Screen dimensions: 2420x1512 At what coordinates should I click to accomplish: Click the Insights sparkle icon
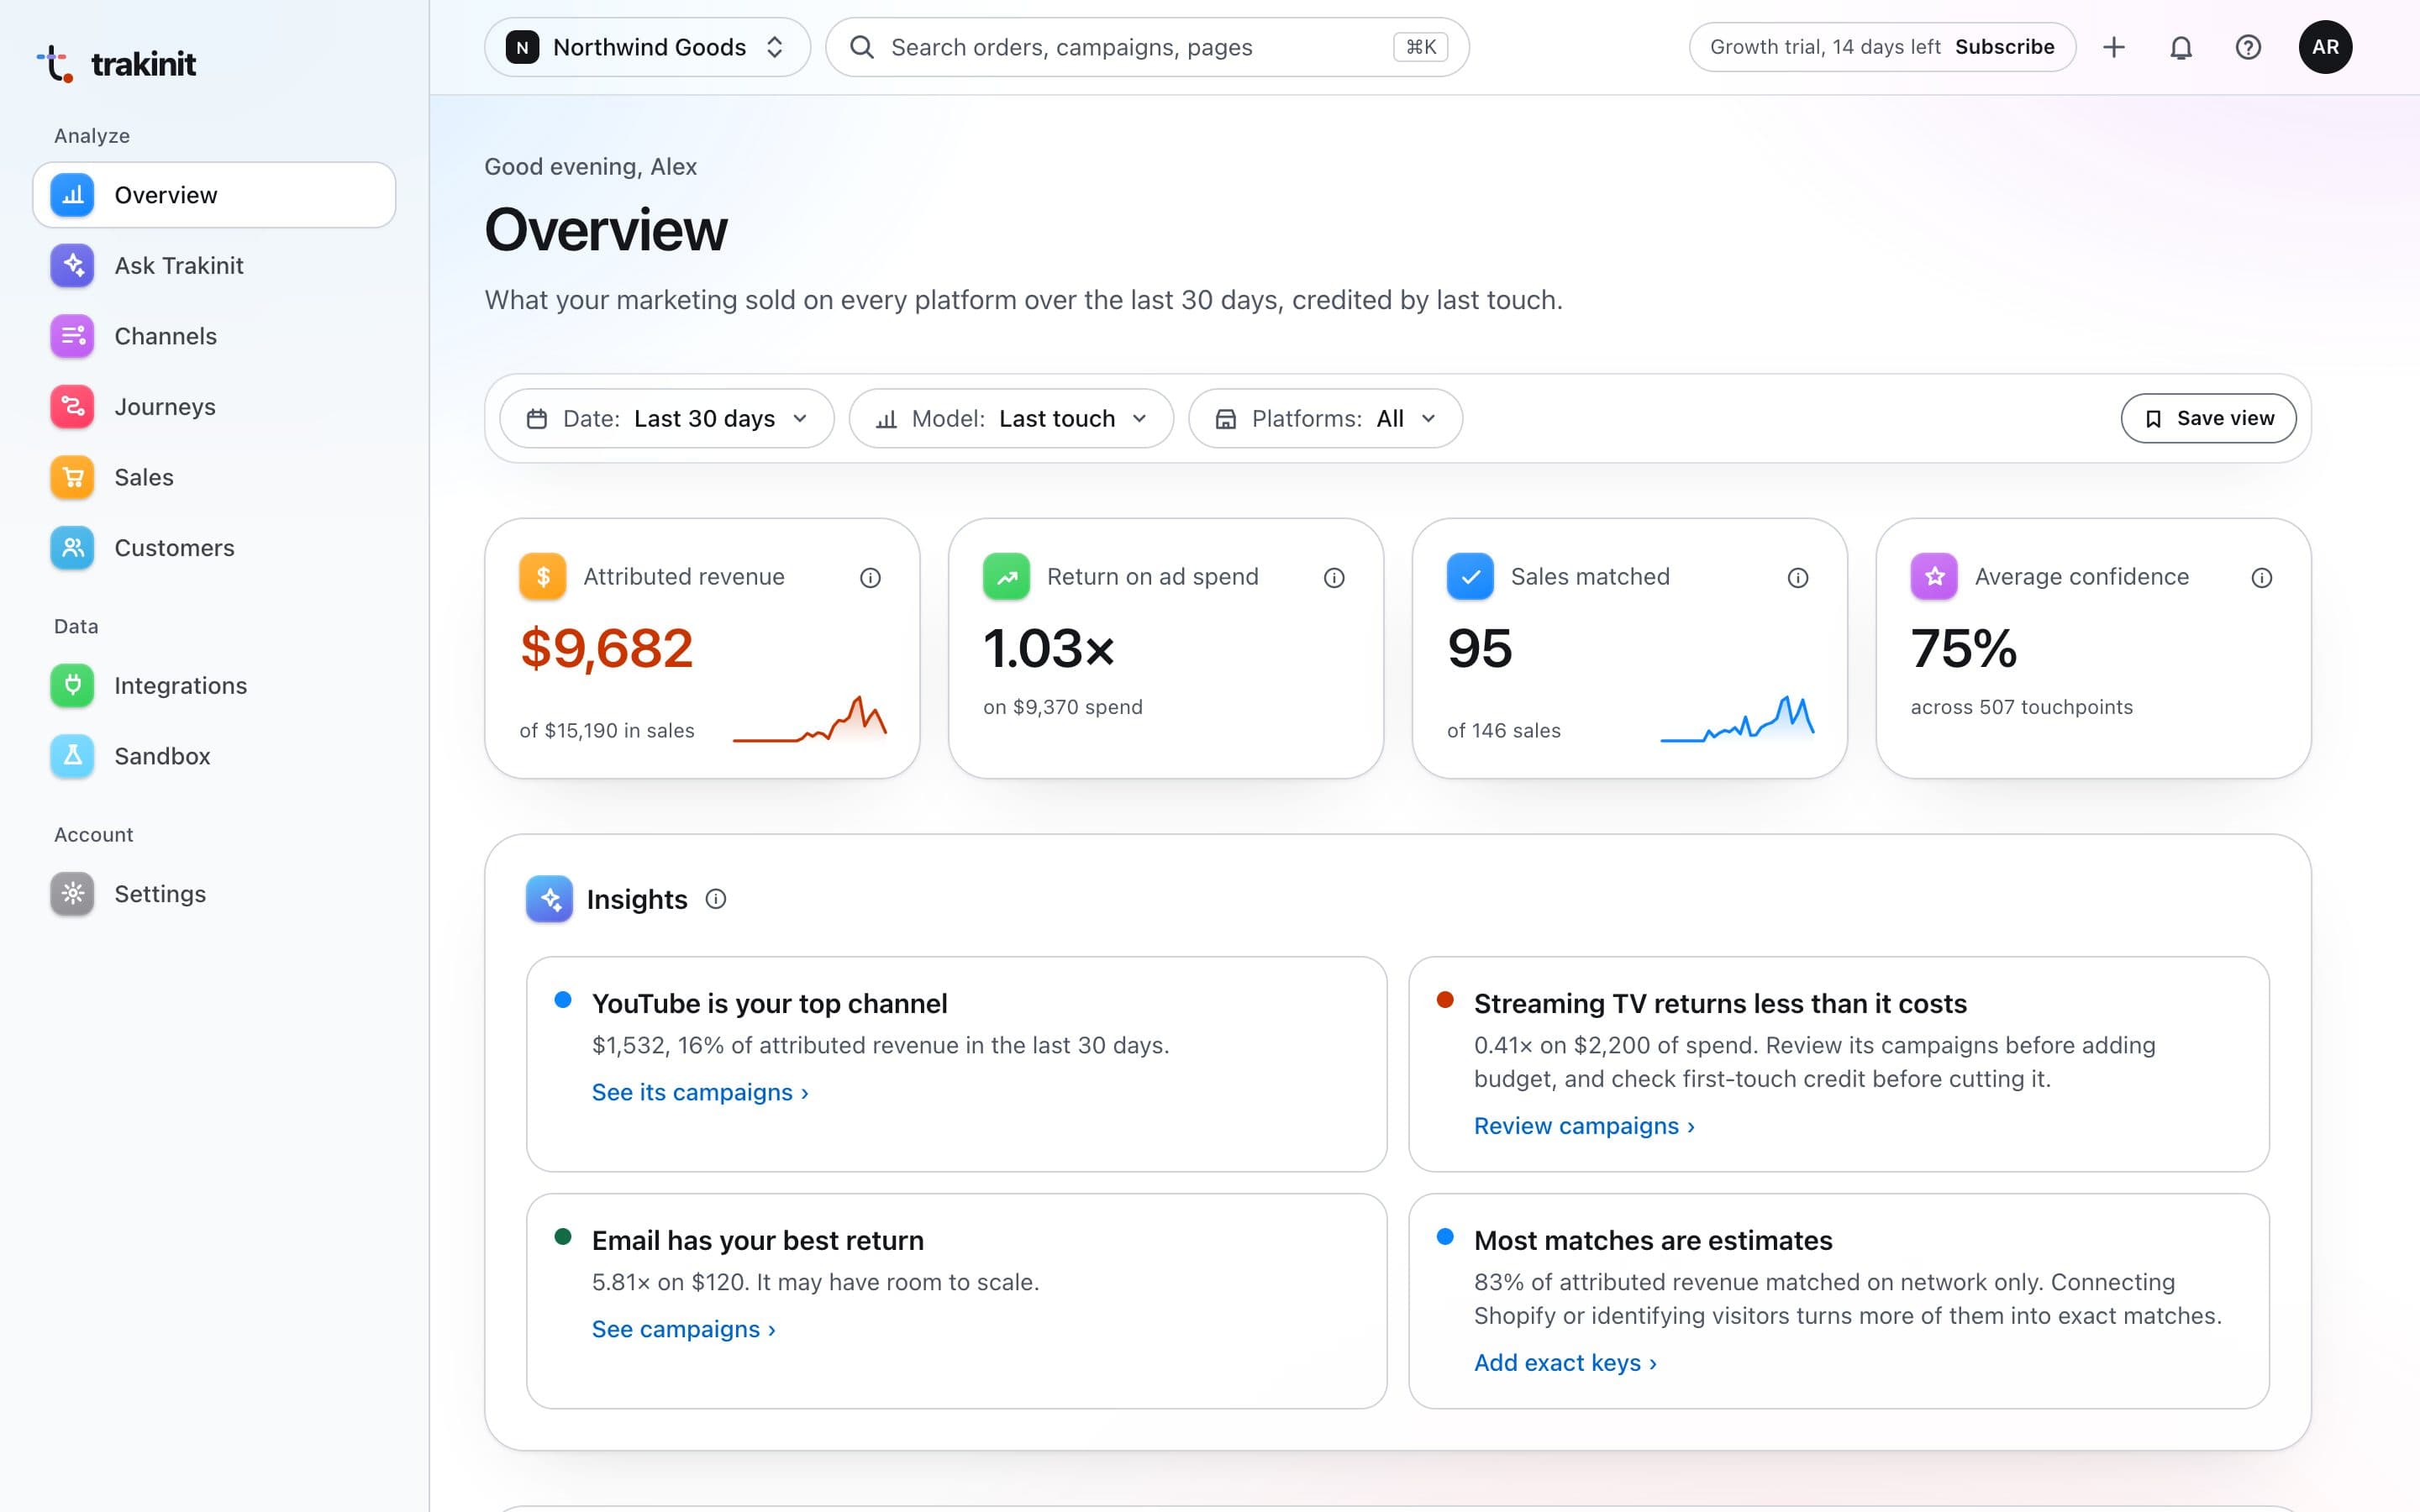[549, 899]
